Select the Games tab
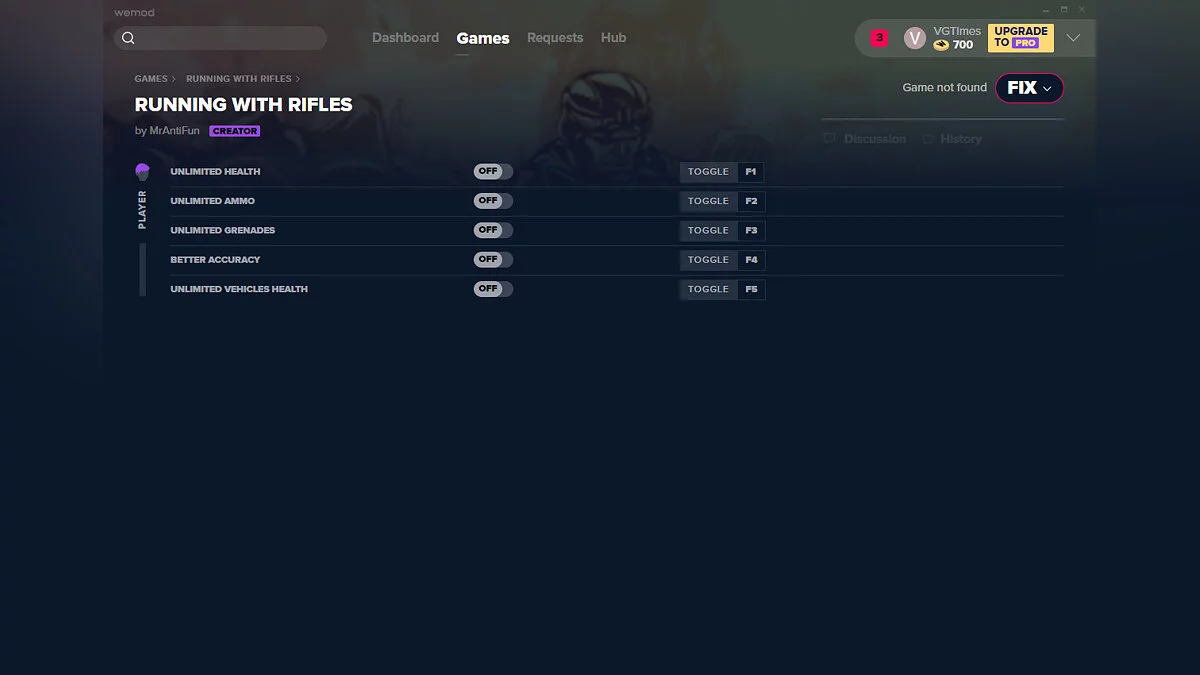1200x675 pixels. pos(483,38)
